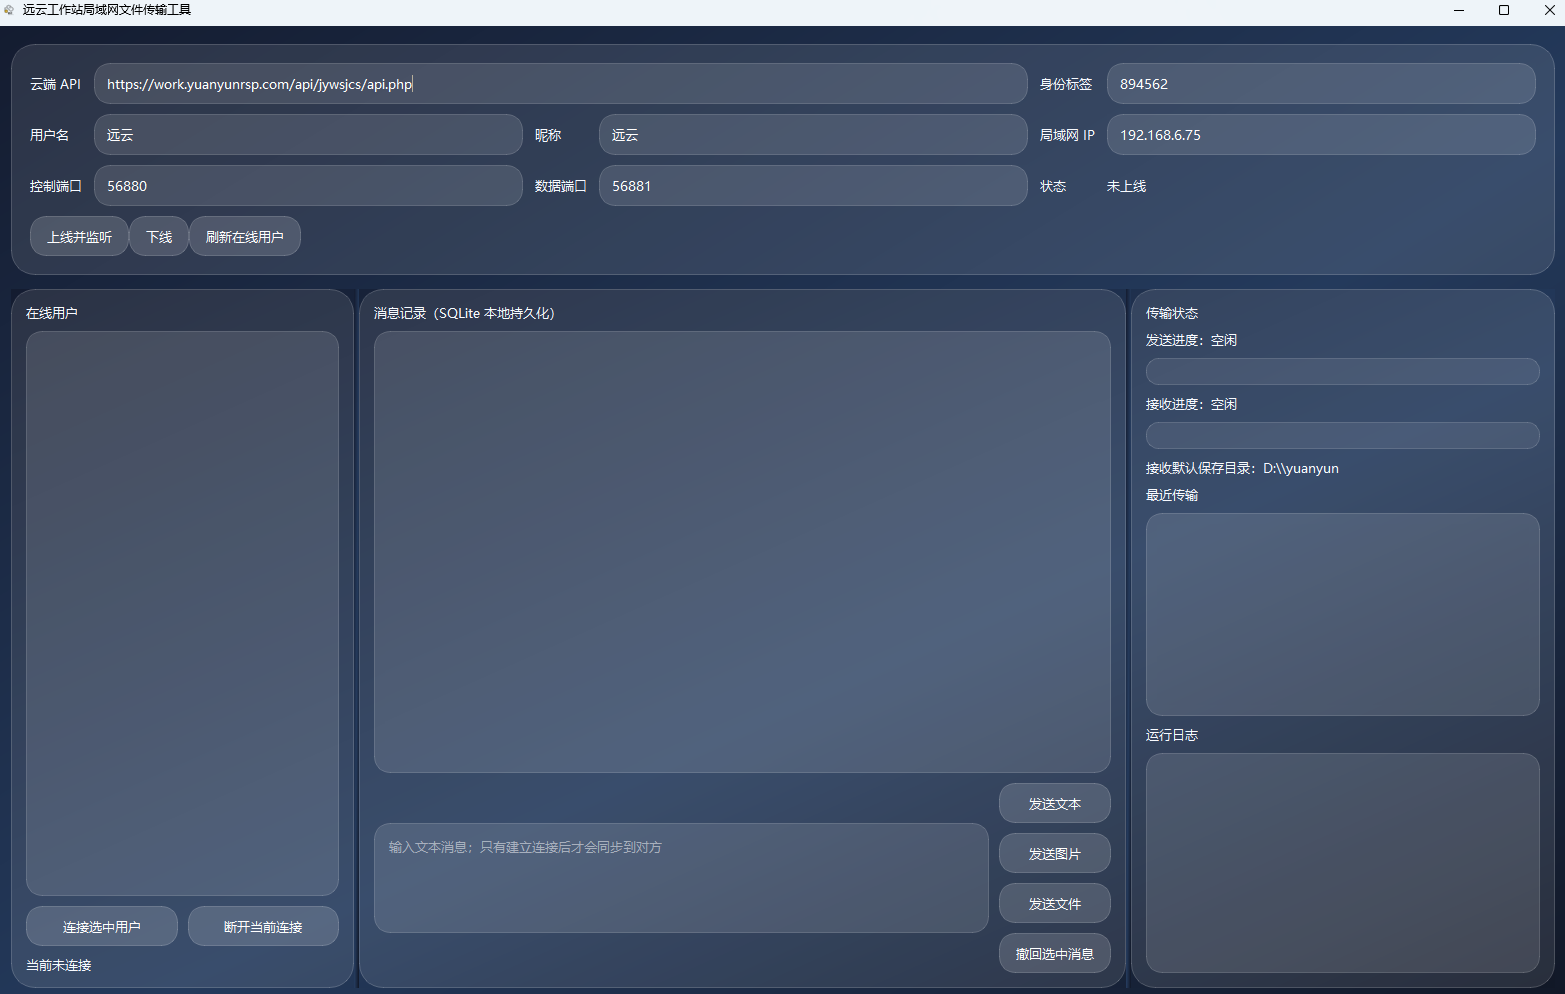Click the 在线用户 list area

(182, 613)
